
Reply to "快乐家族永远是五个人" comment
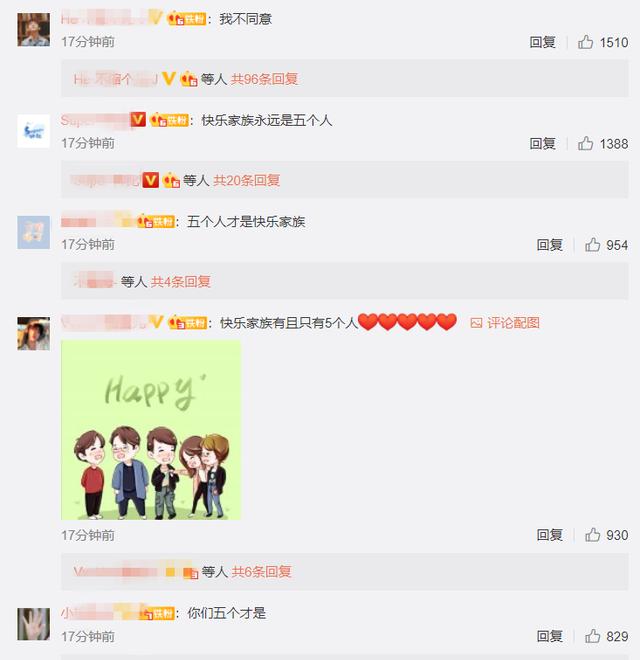[x=542, y=144]
